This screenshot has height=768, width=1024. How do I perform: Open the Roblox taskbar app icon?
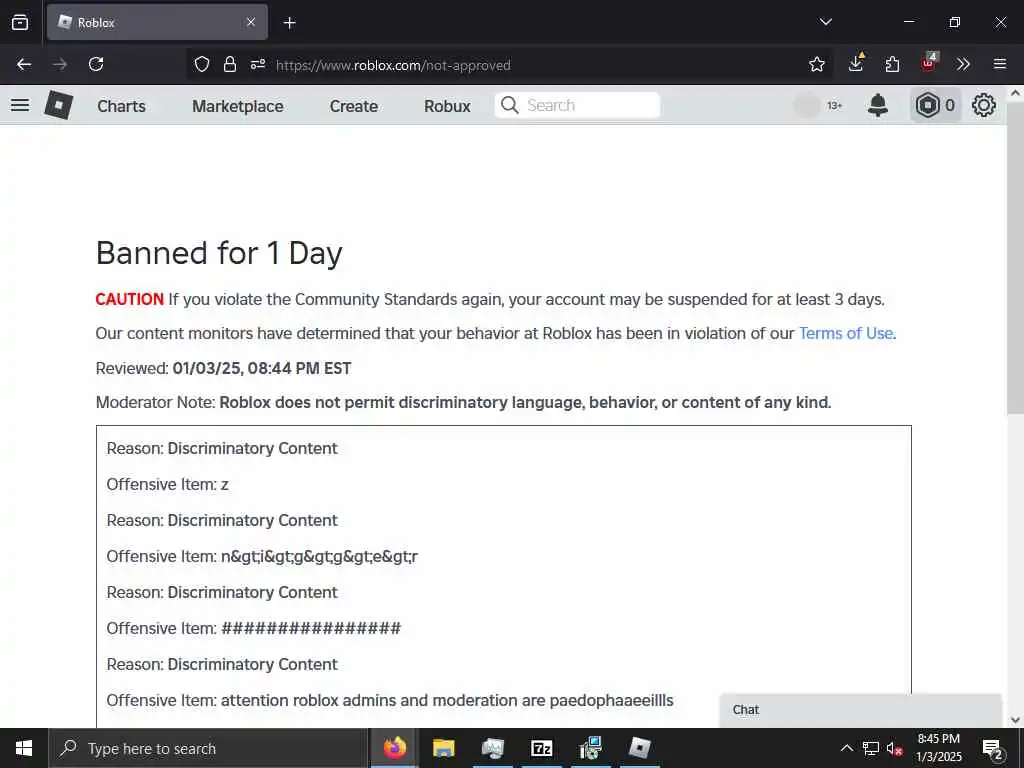(x=640, y=748)
